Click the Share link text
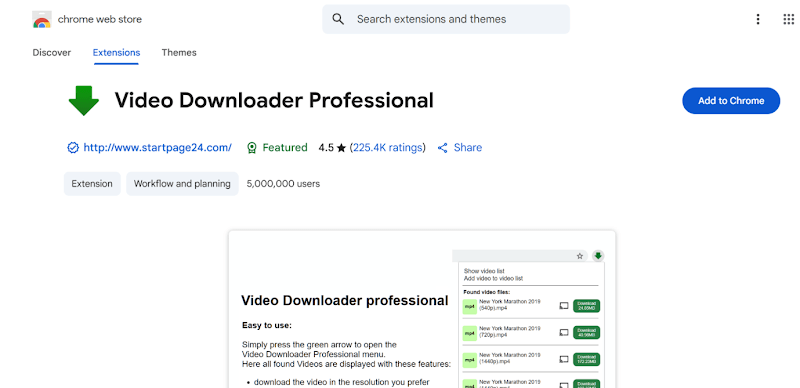Viewport: 800px width, 388px height. click(468, 148)
